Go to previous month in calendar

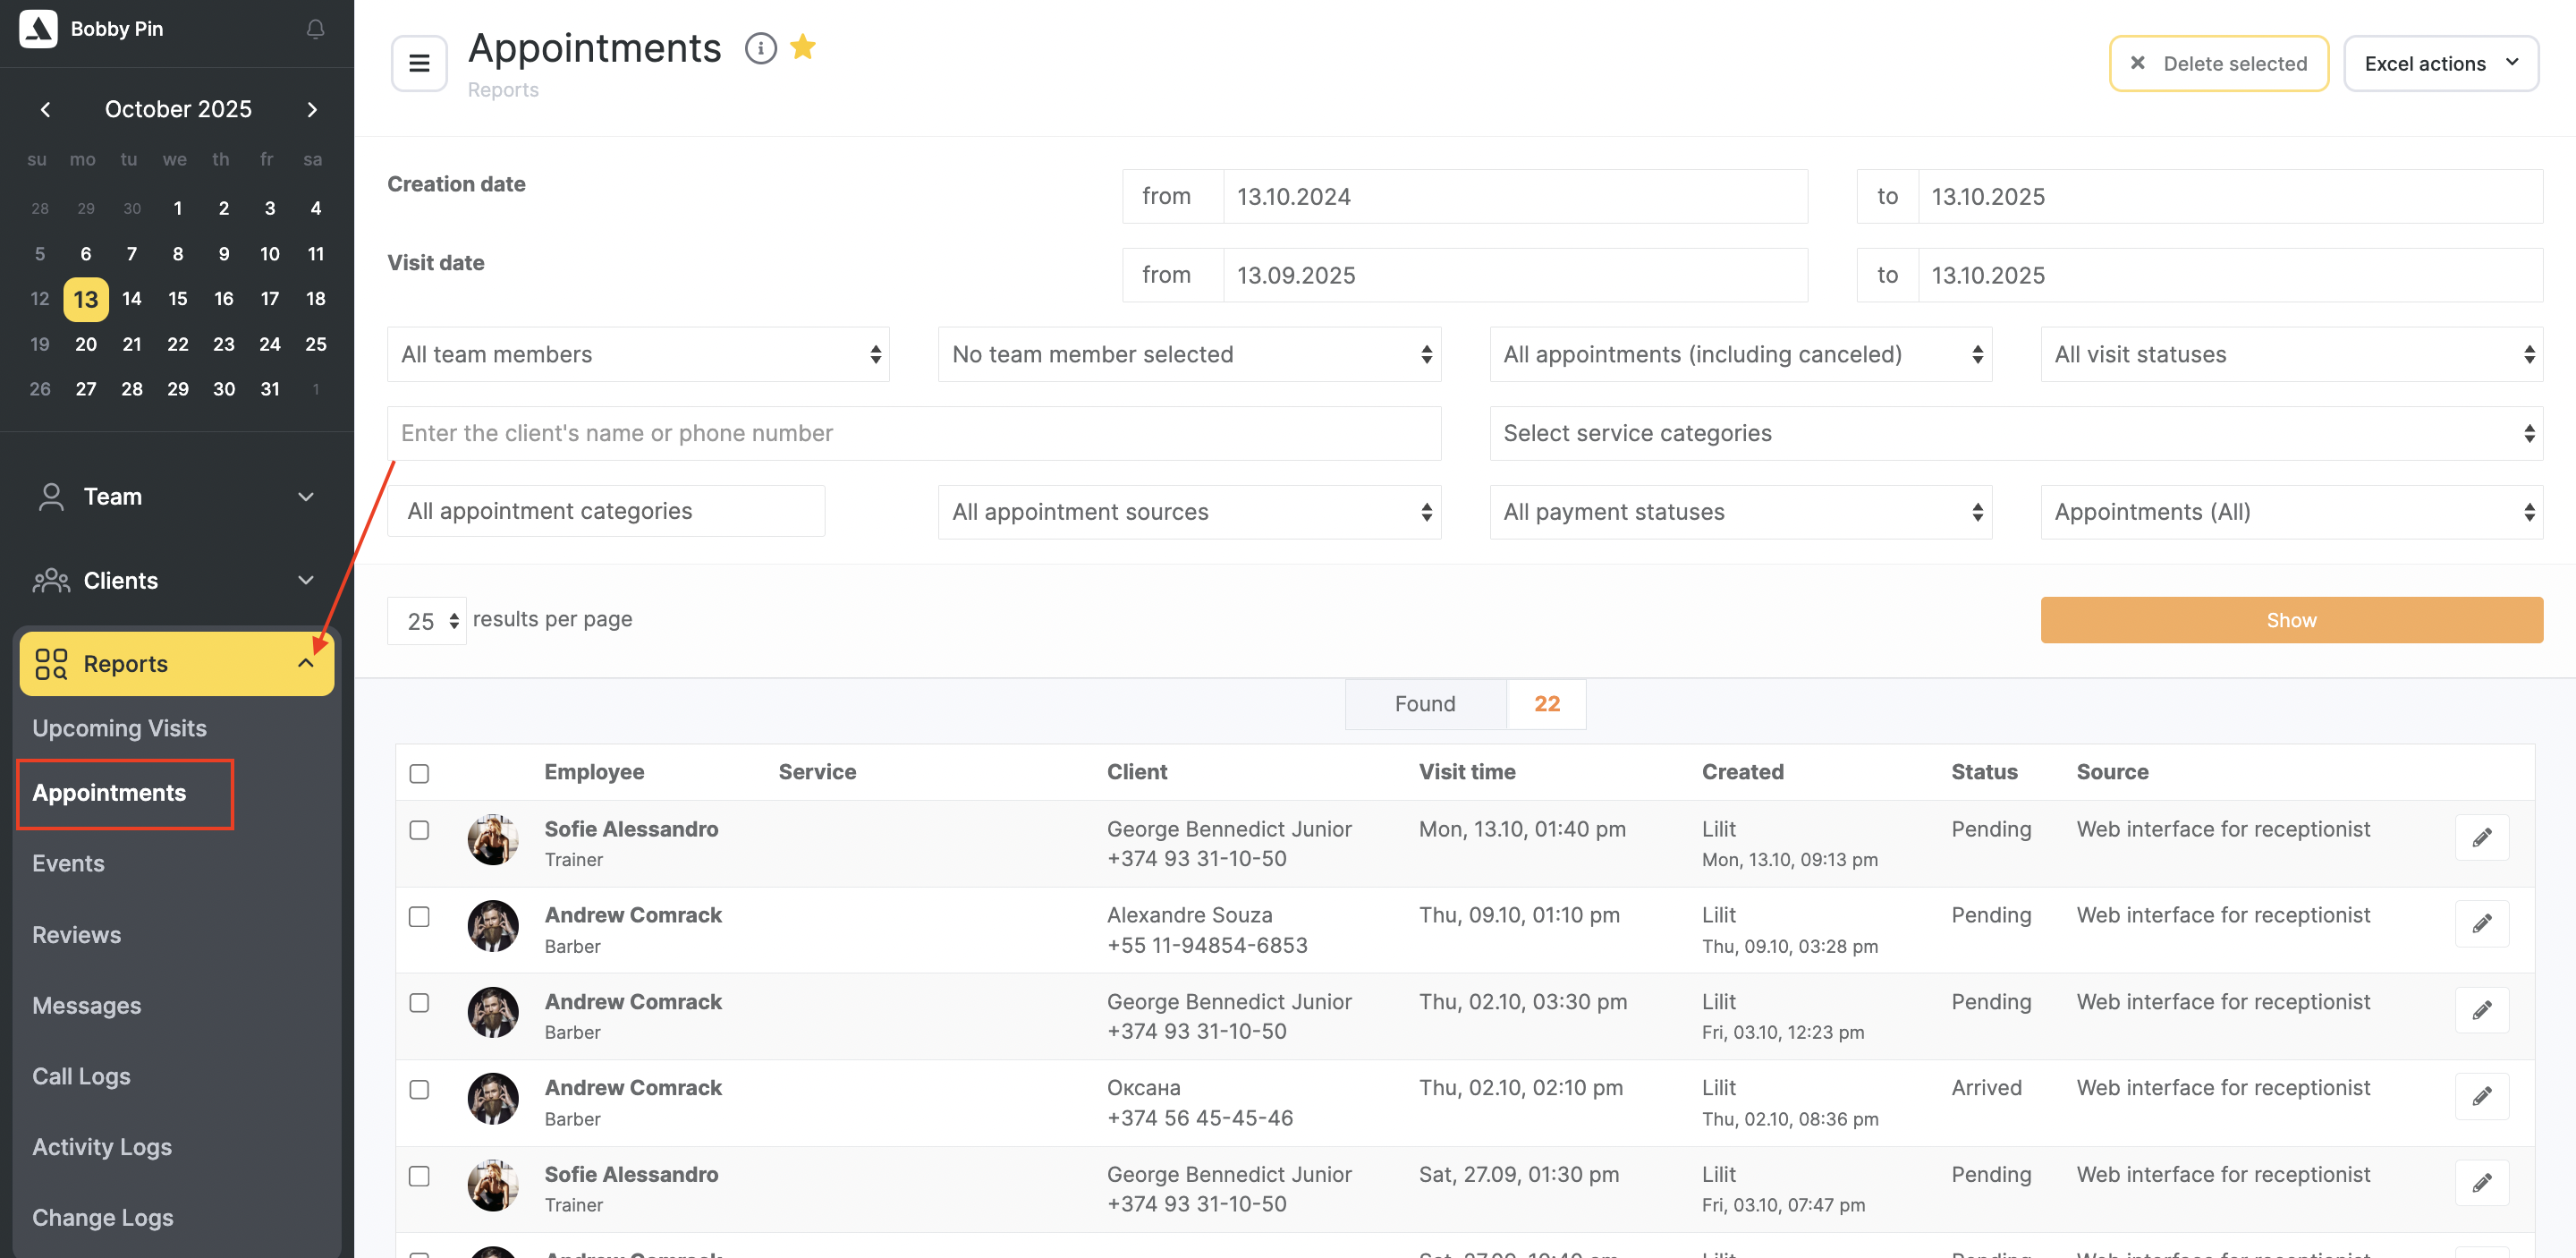click(45, 109)
